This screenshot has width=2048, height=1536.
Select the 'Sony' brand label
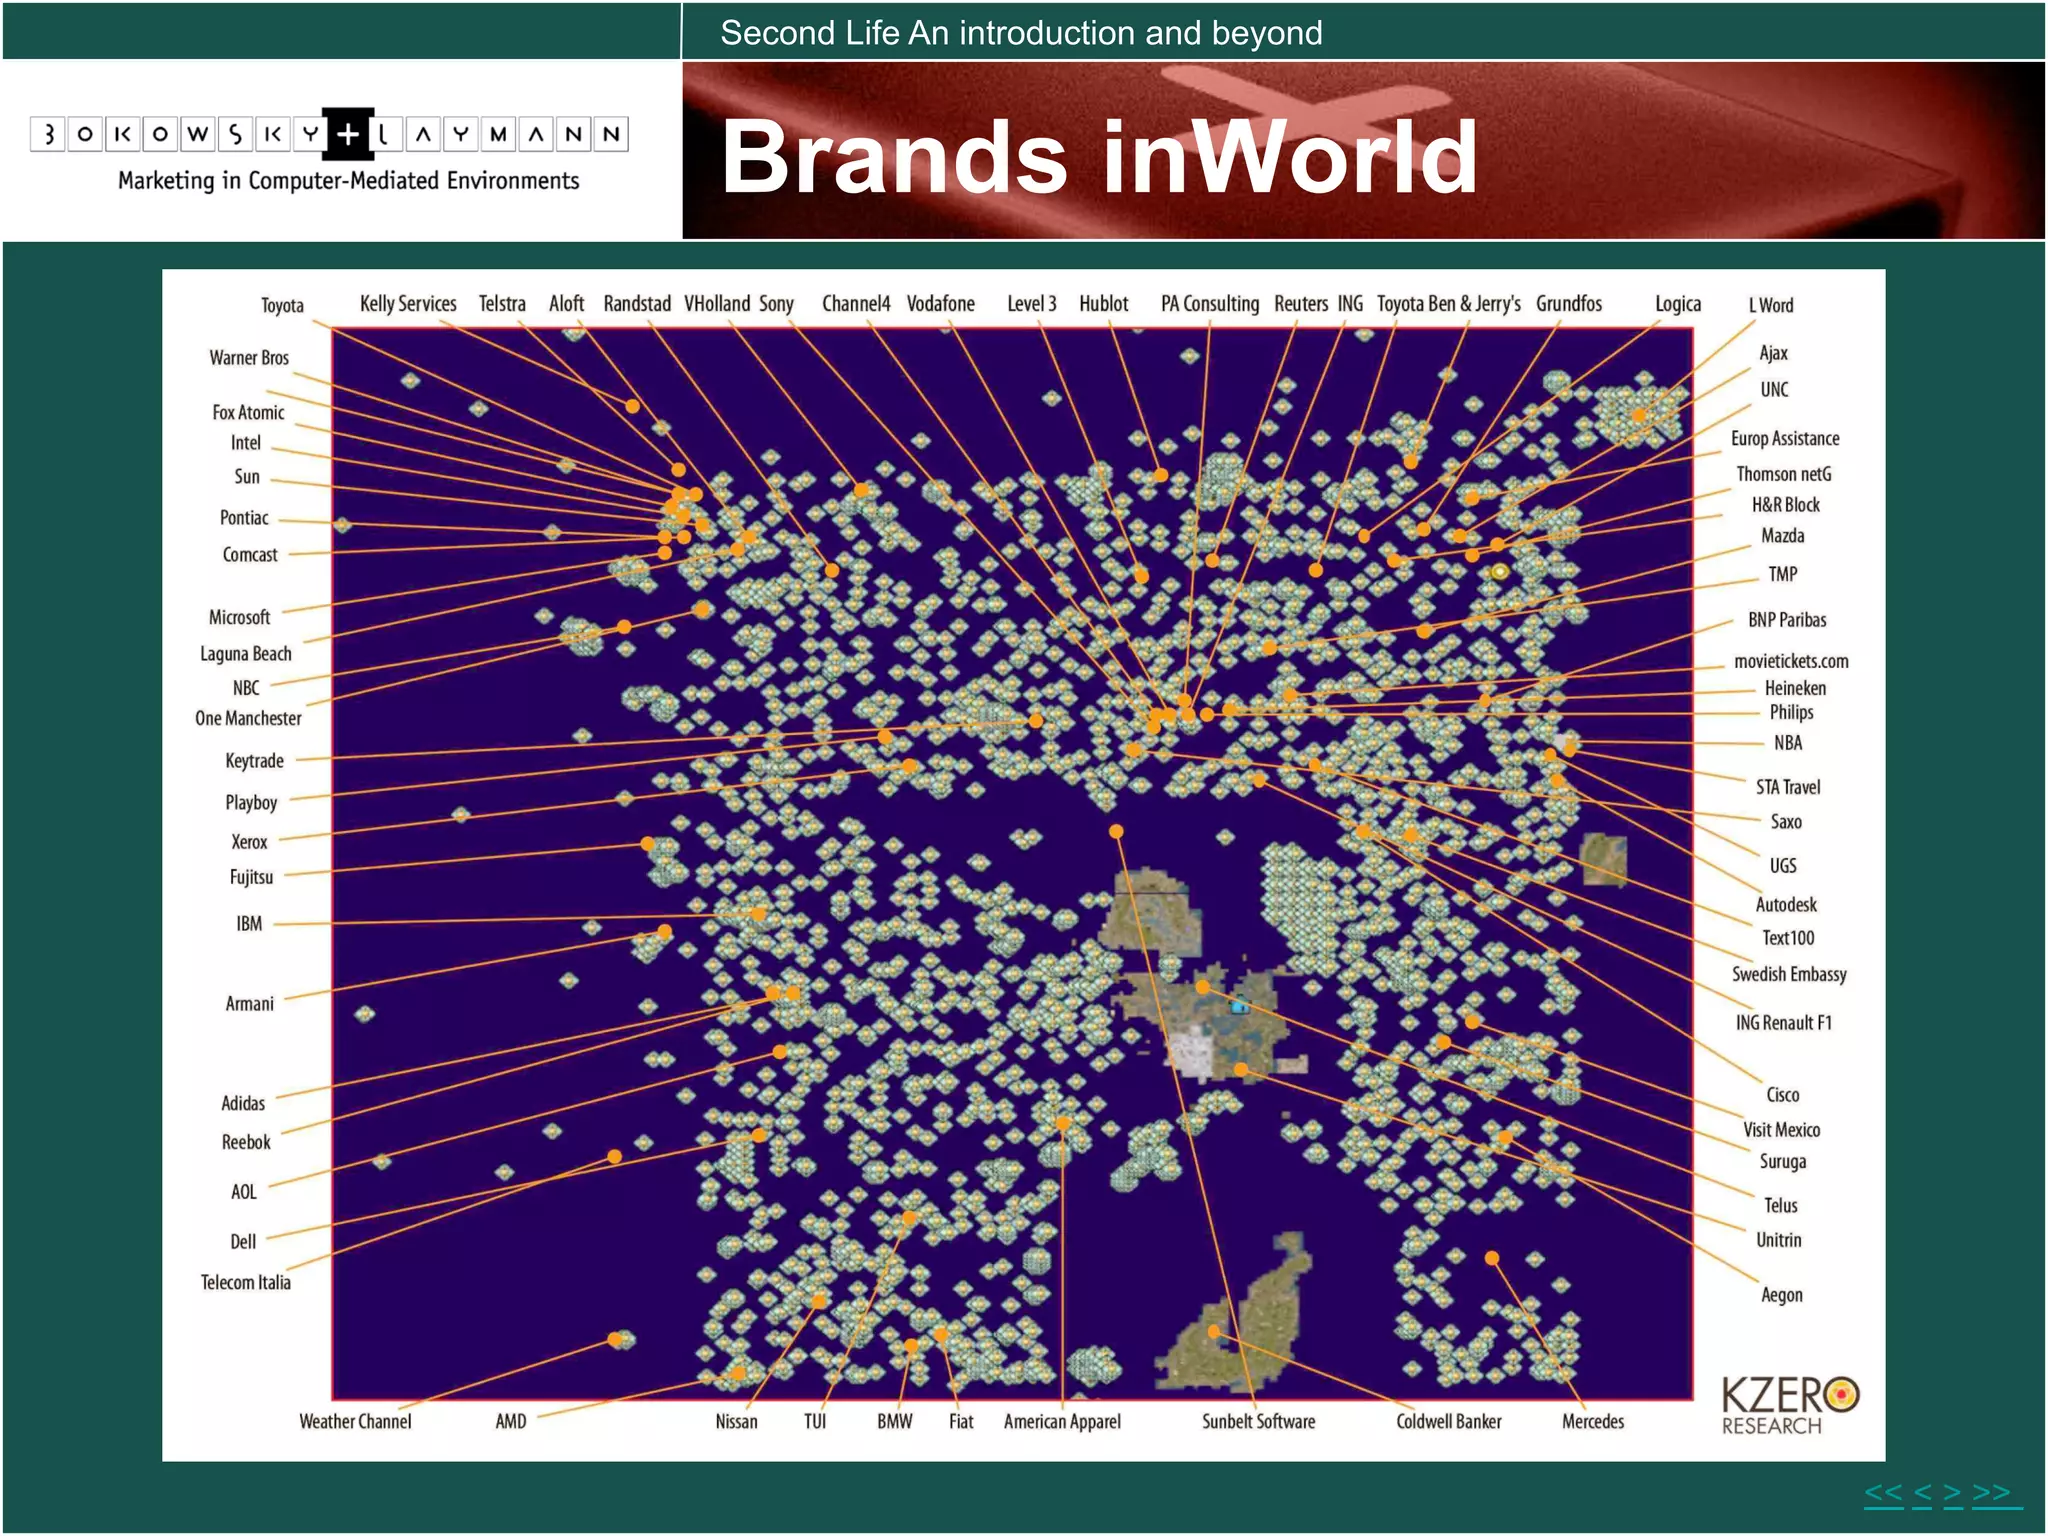click(x=776, y=305)
